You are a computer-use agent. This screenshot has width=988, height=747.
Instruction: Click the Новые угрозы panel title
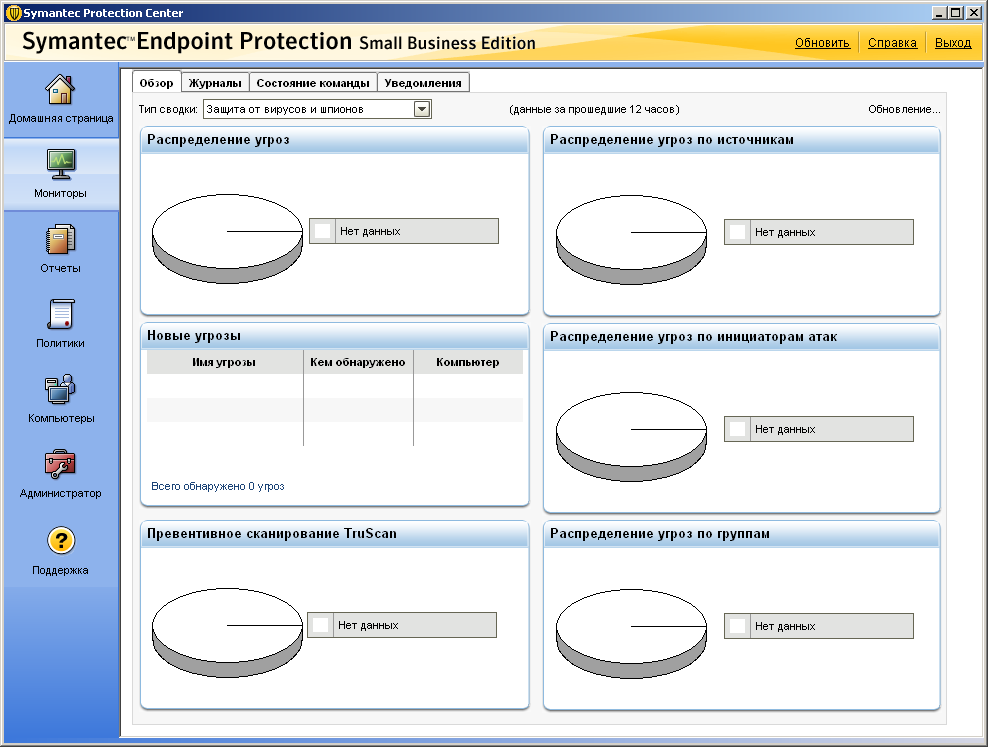coord(194,336)
